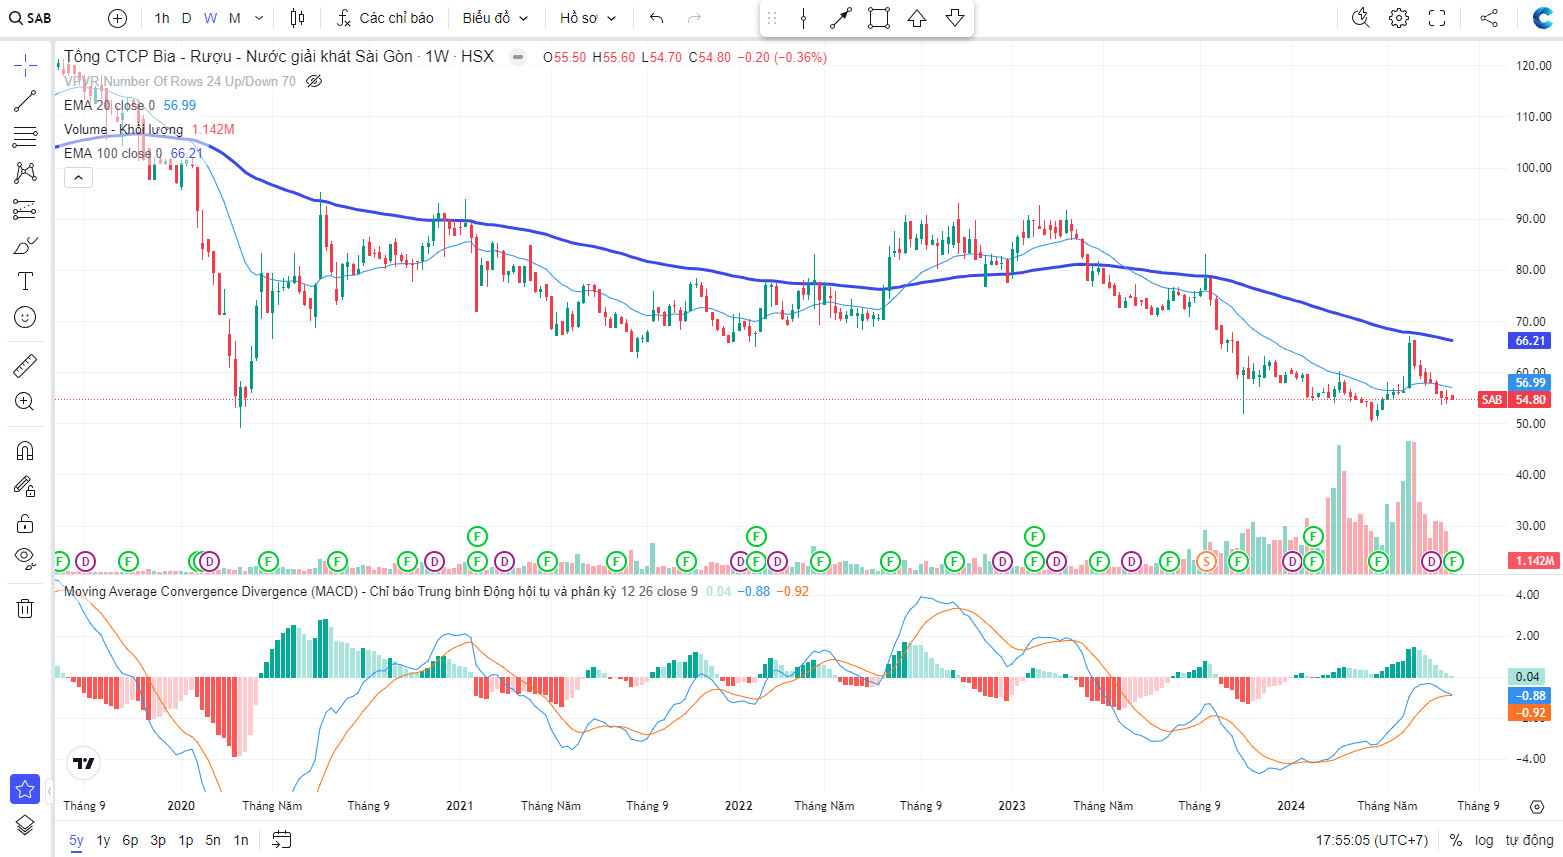Viewport: 1563px width, 857px height.
Task: Select the Volume - Khối lượng legend
Action: [x=123, y=129]
